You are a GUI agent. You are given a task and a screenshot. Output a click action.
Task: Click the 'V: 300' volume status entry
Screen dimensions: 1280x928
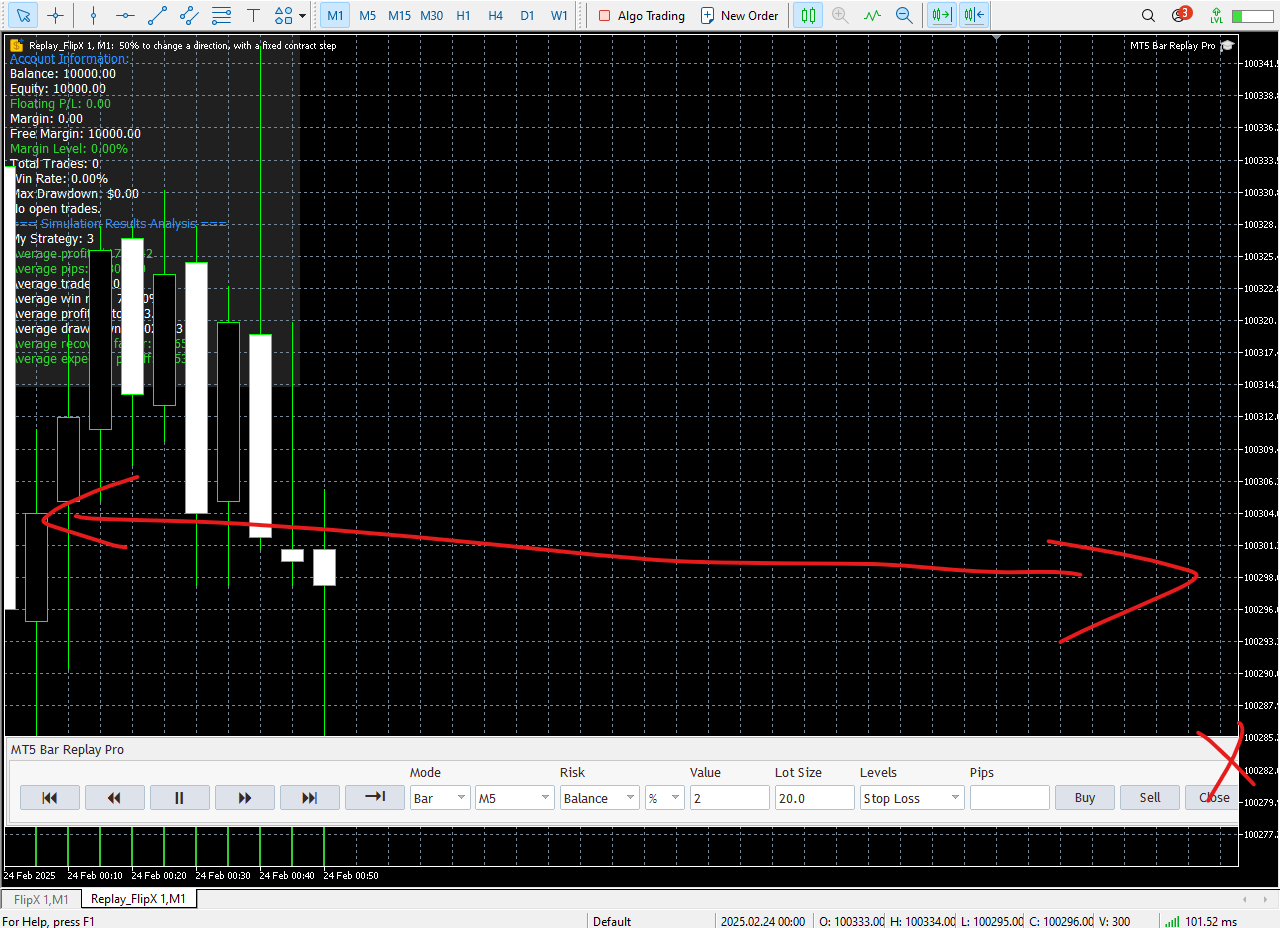1115,921
